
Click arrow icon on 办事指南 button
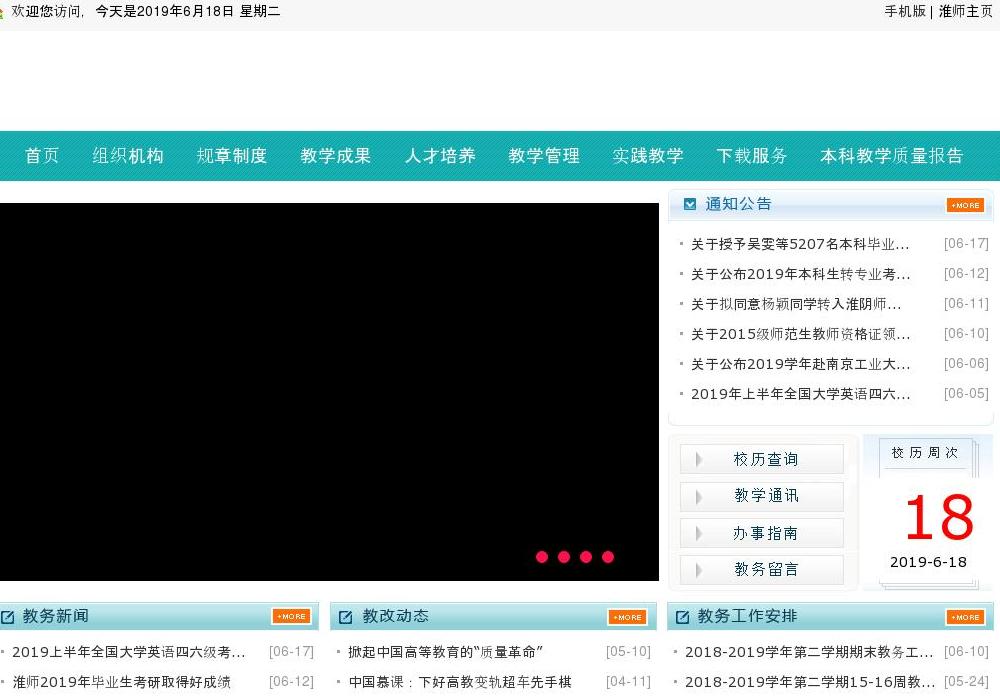tap(699, 533)
